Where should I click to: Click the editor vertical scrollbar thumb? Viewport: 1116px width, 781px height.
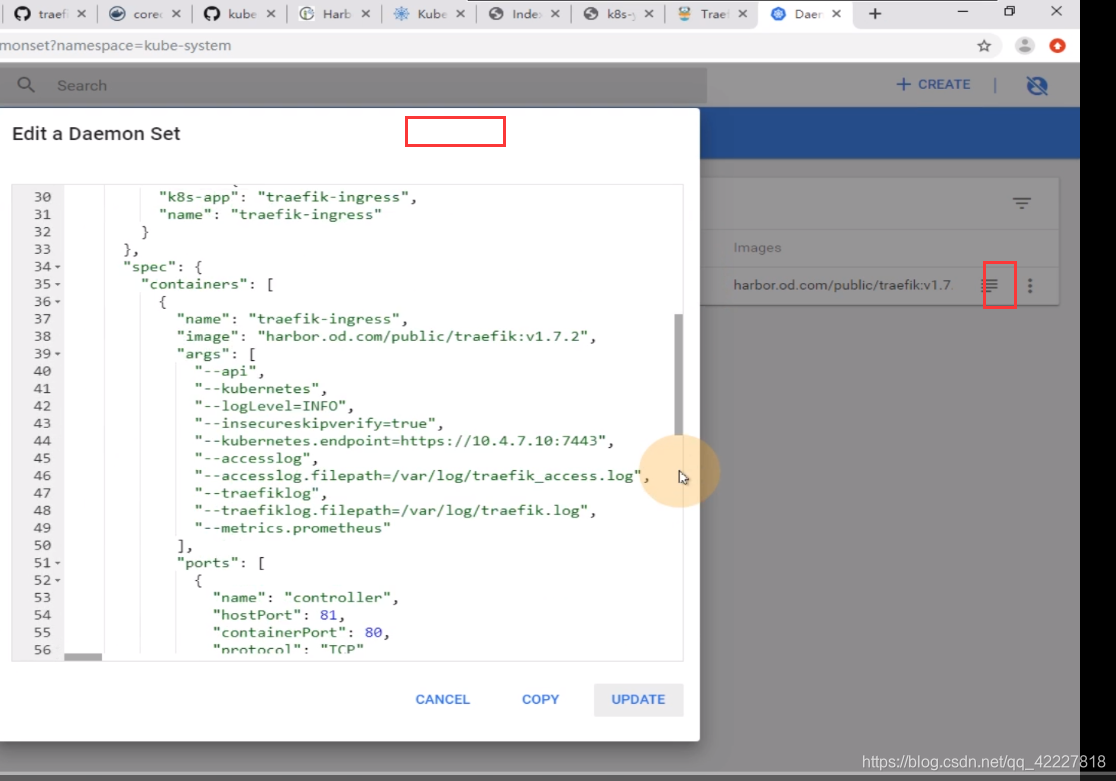[678, 374]
